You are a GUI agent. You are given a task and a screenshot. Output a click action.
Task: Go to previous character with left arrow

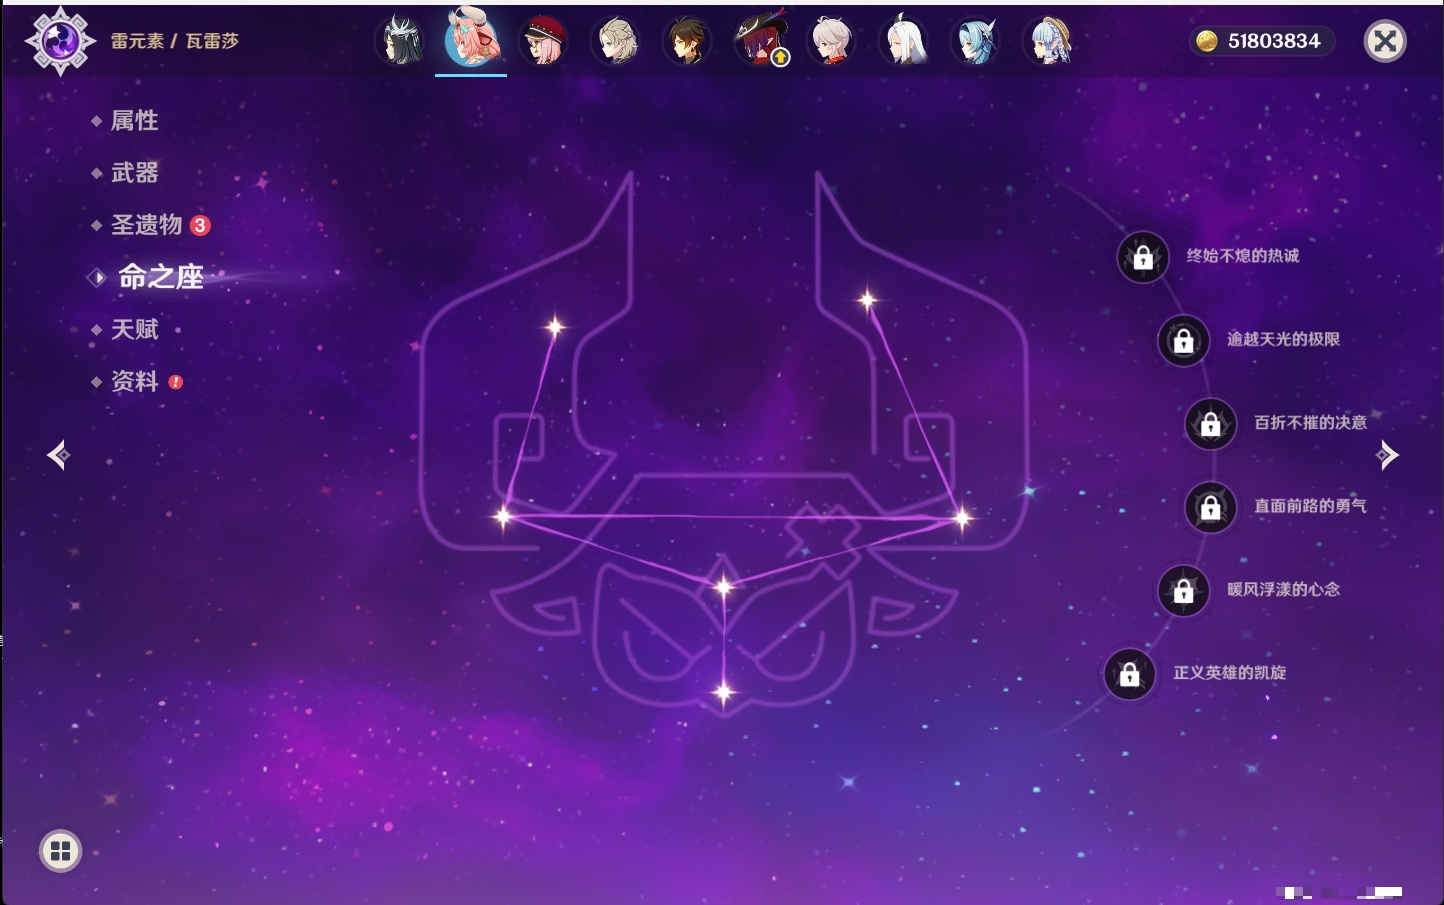[58, 455]
